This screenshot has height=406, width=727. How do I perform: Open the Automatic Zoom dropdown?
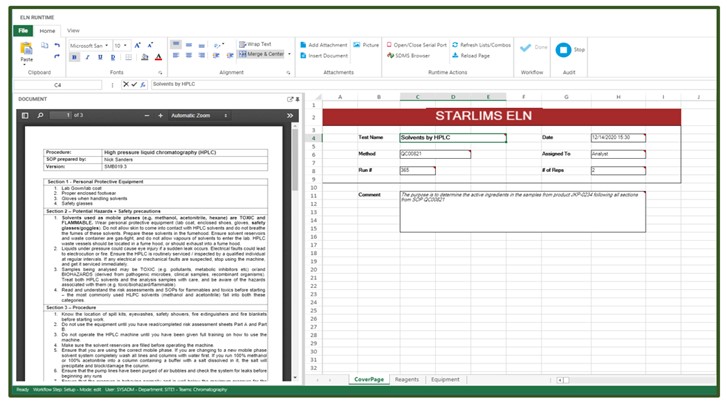coord(199,115)
